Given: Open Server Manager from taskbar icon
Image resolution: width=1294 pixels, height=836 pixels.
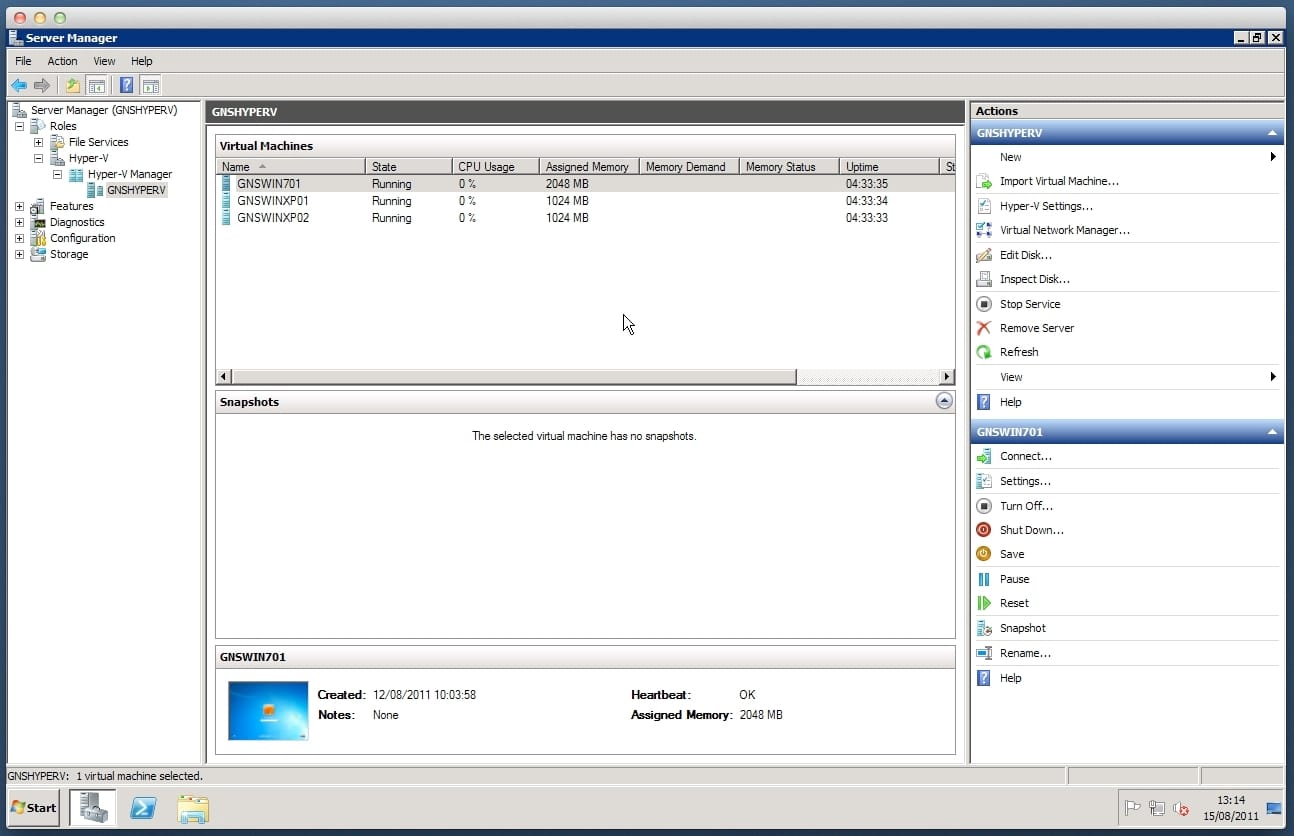Looking at the screenshot, I should click(92, 807).
